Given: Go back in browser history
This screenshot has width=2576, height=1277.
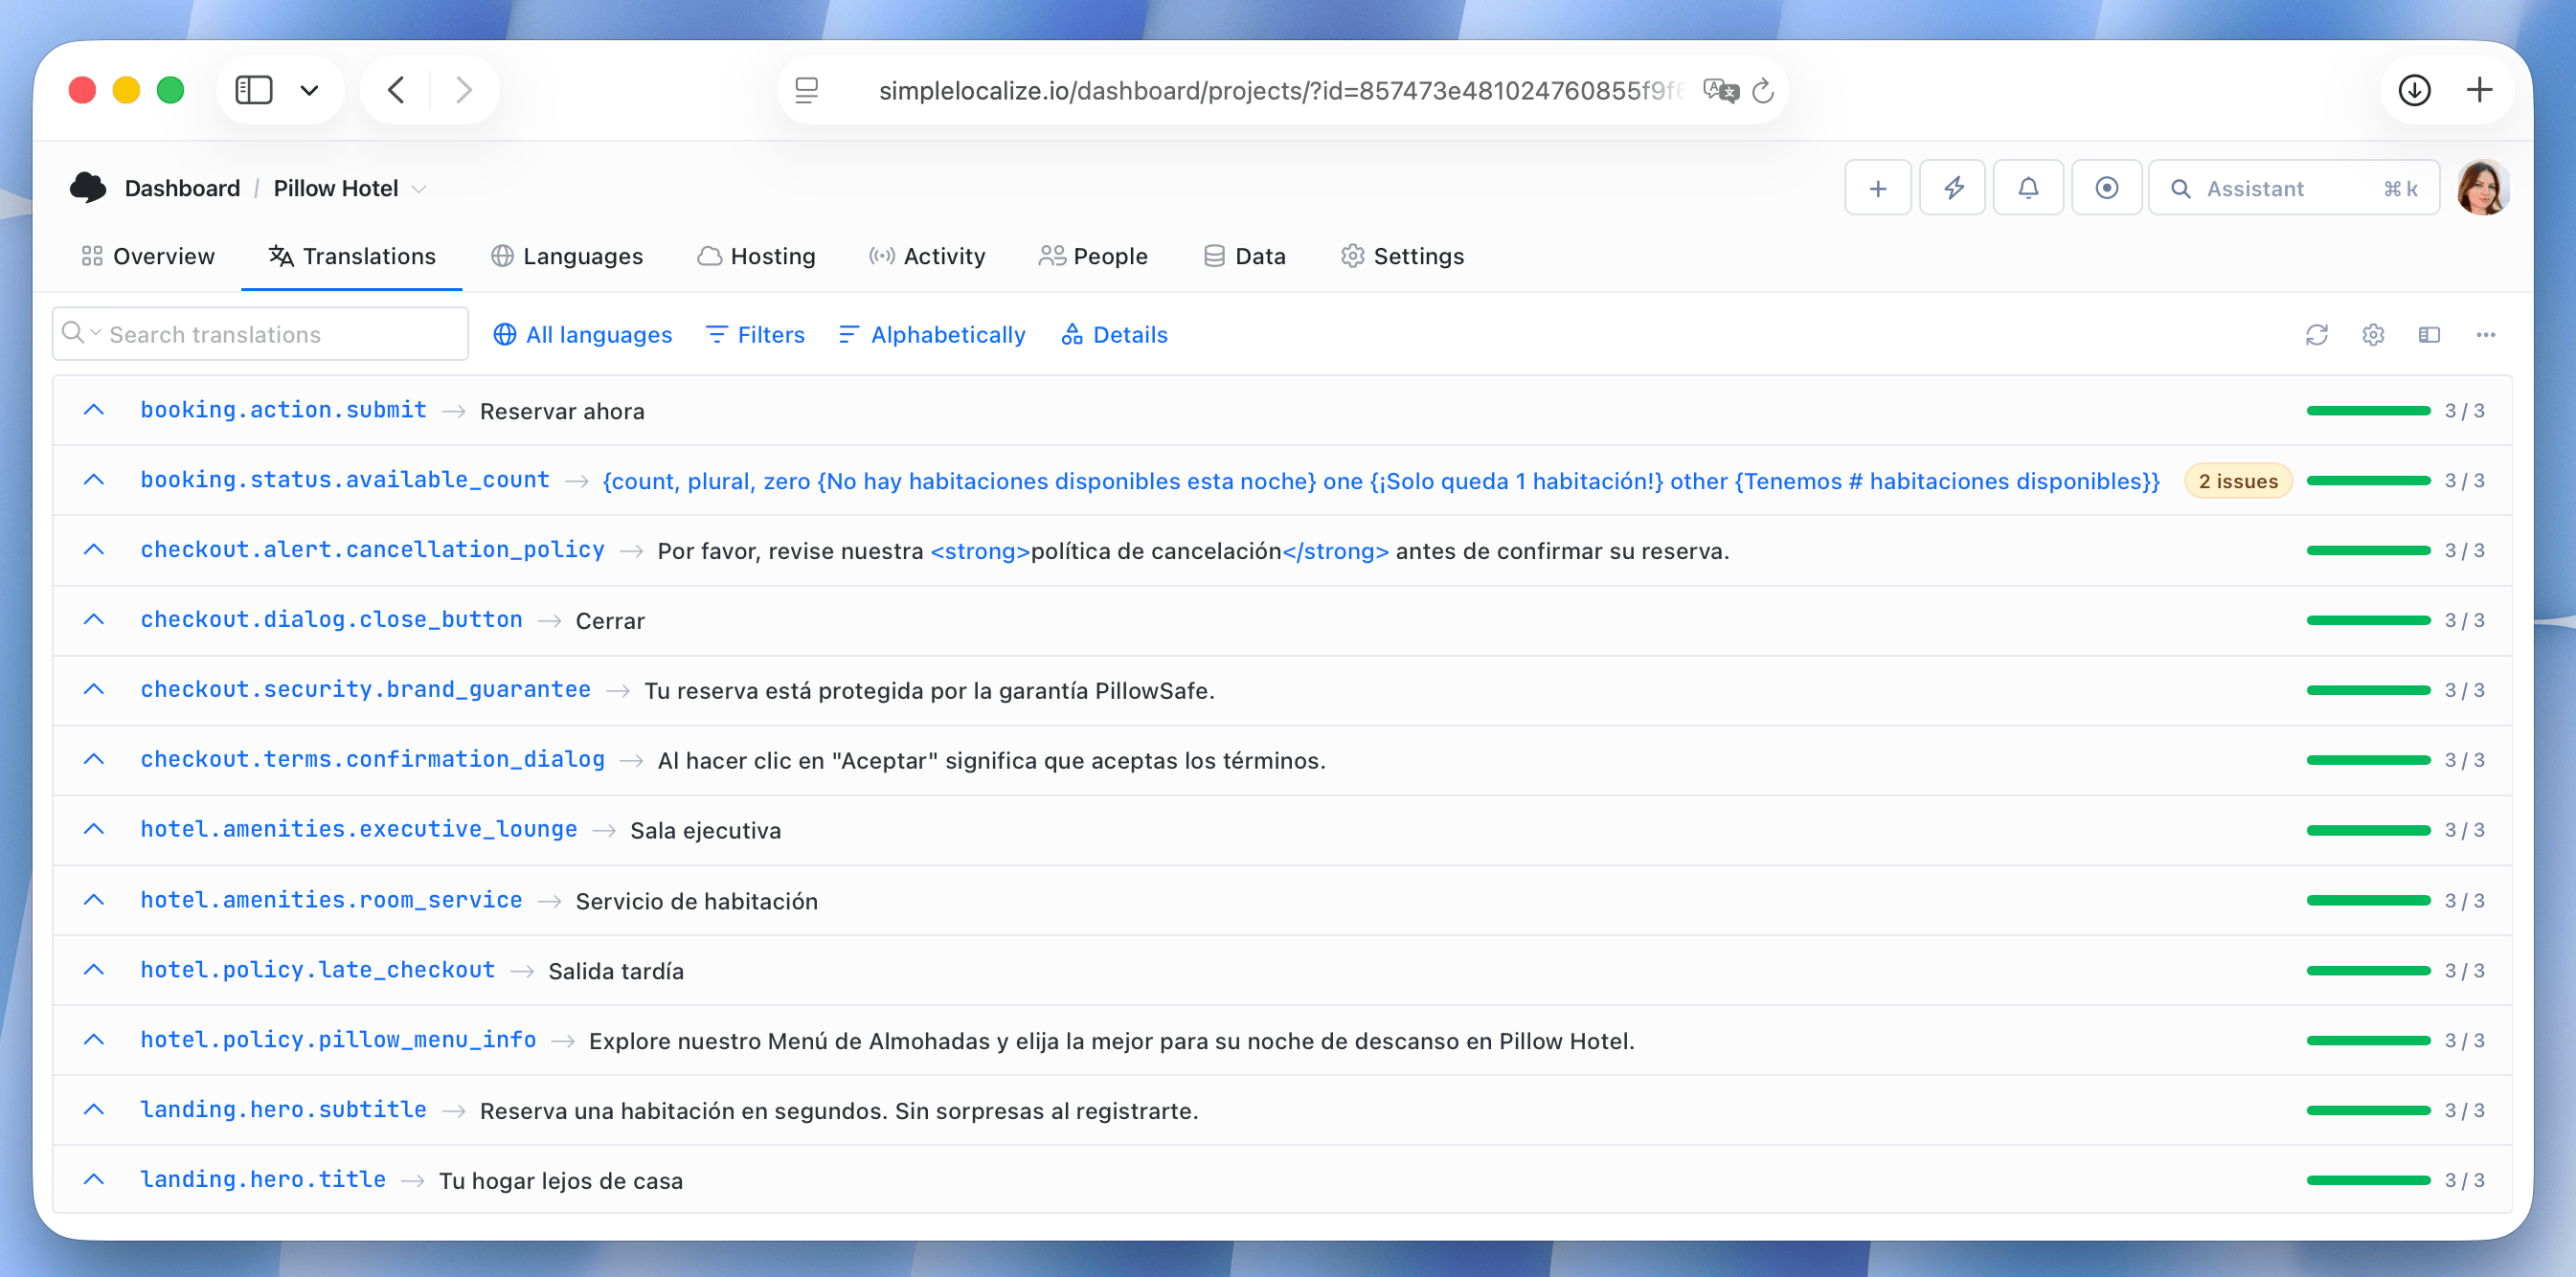Looking at the screenshot, I should (396, 90).
